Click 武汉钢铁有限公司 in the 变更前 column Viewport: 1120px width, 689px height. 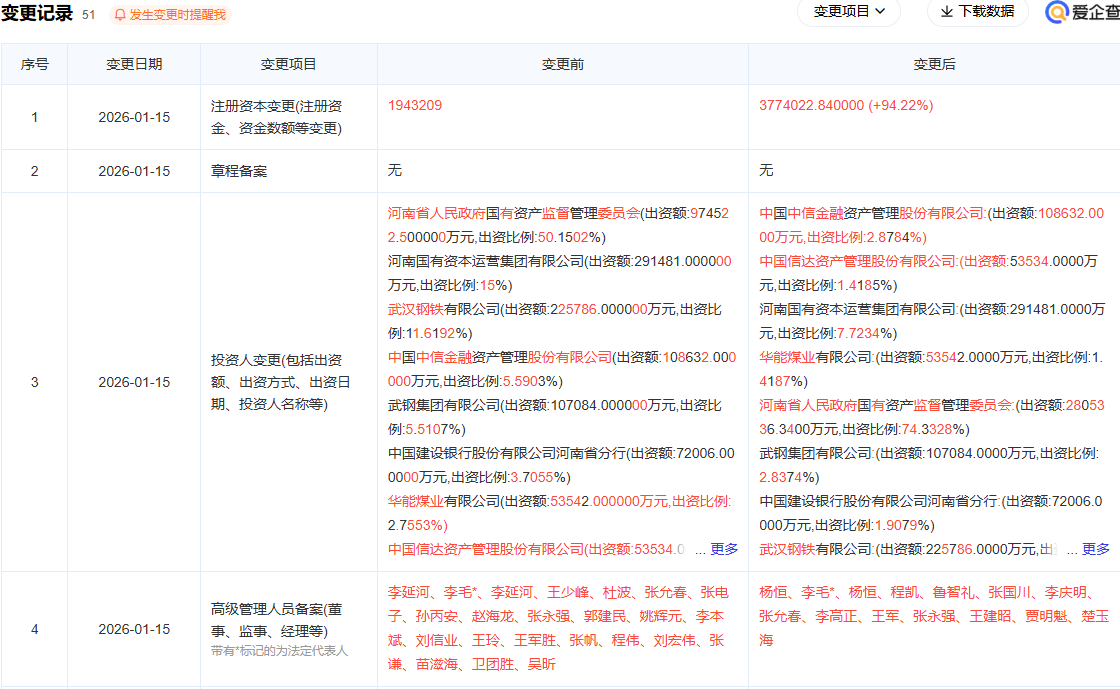point(444,309)
